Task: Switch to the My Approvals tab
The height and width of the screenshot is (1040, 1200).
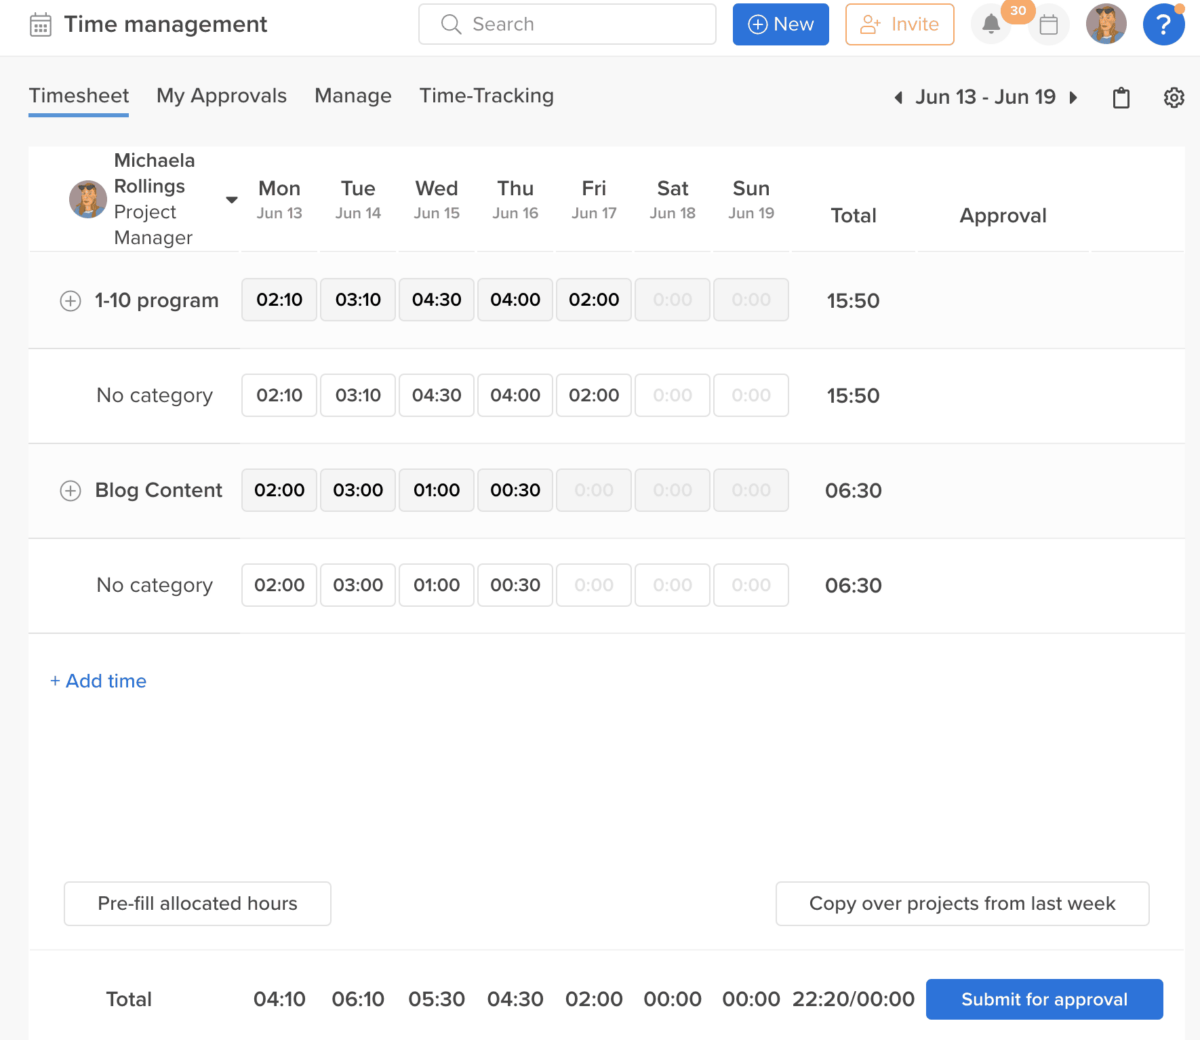Action: tap(221, 96)
